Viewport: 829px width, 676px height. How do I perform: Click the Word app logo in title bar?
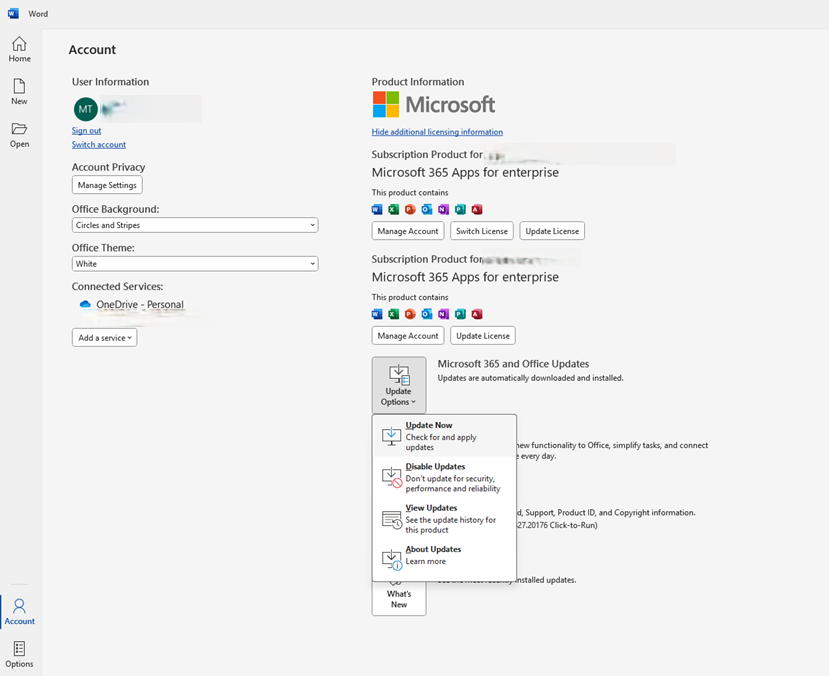pos(13,14)
